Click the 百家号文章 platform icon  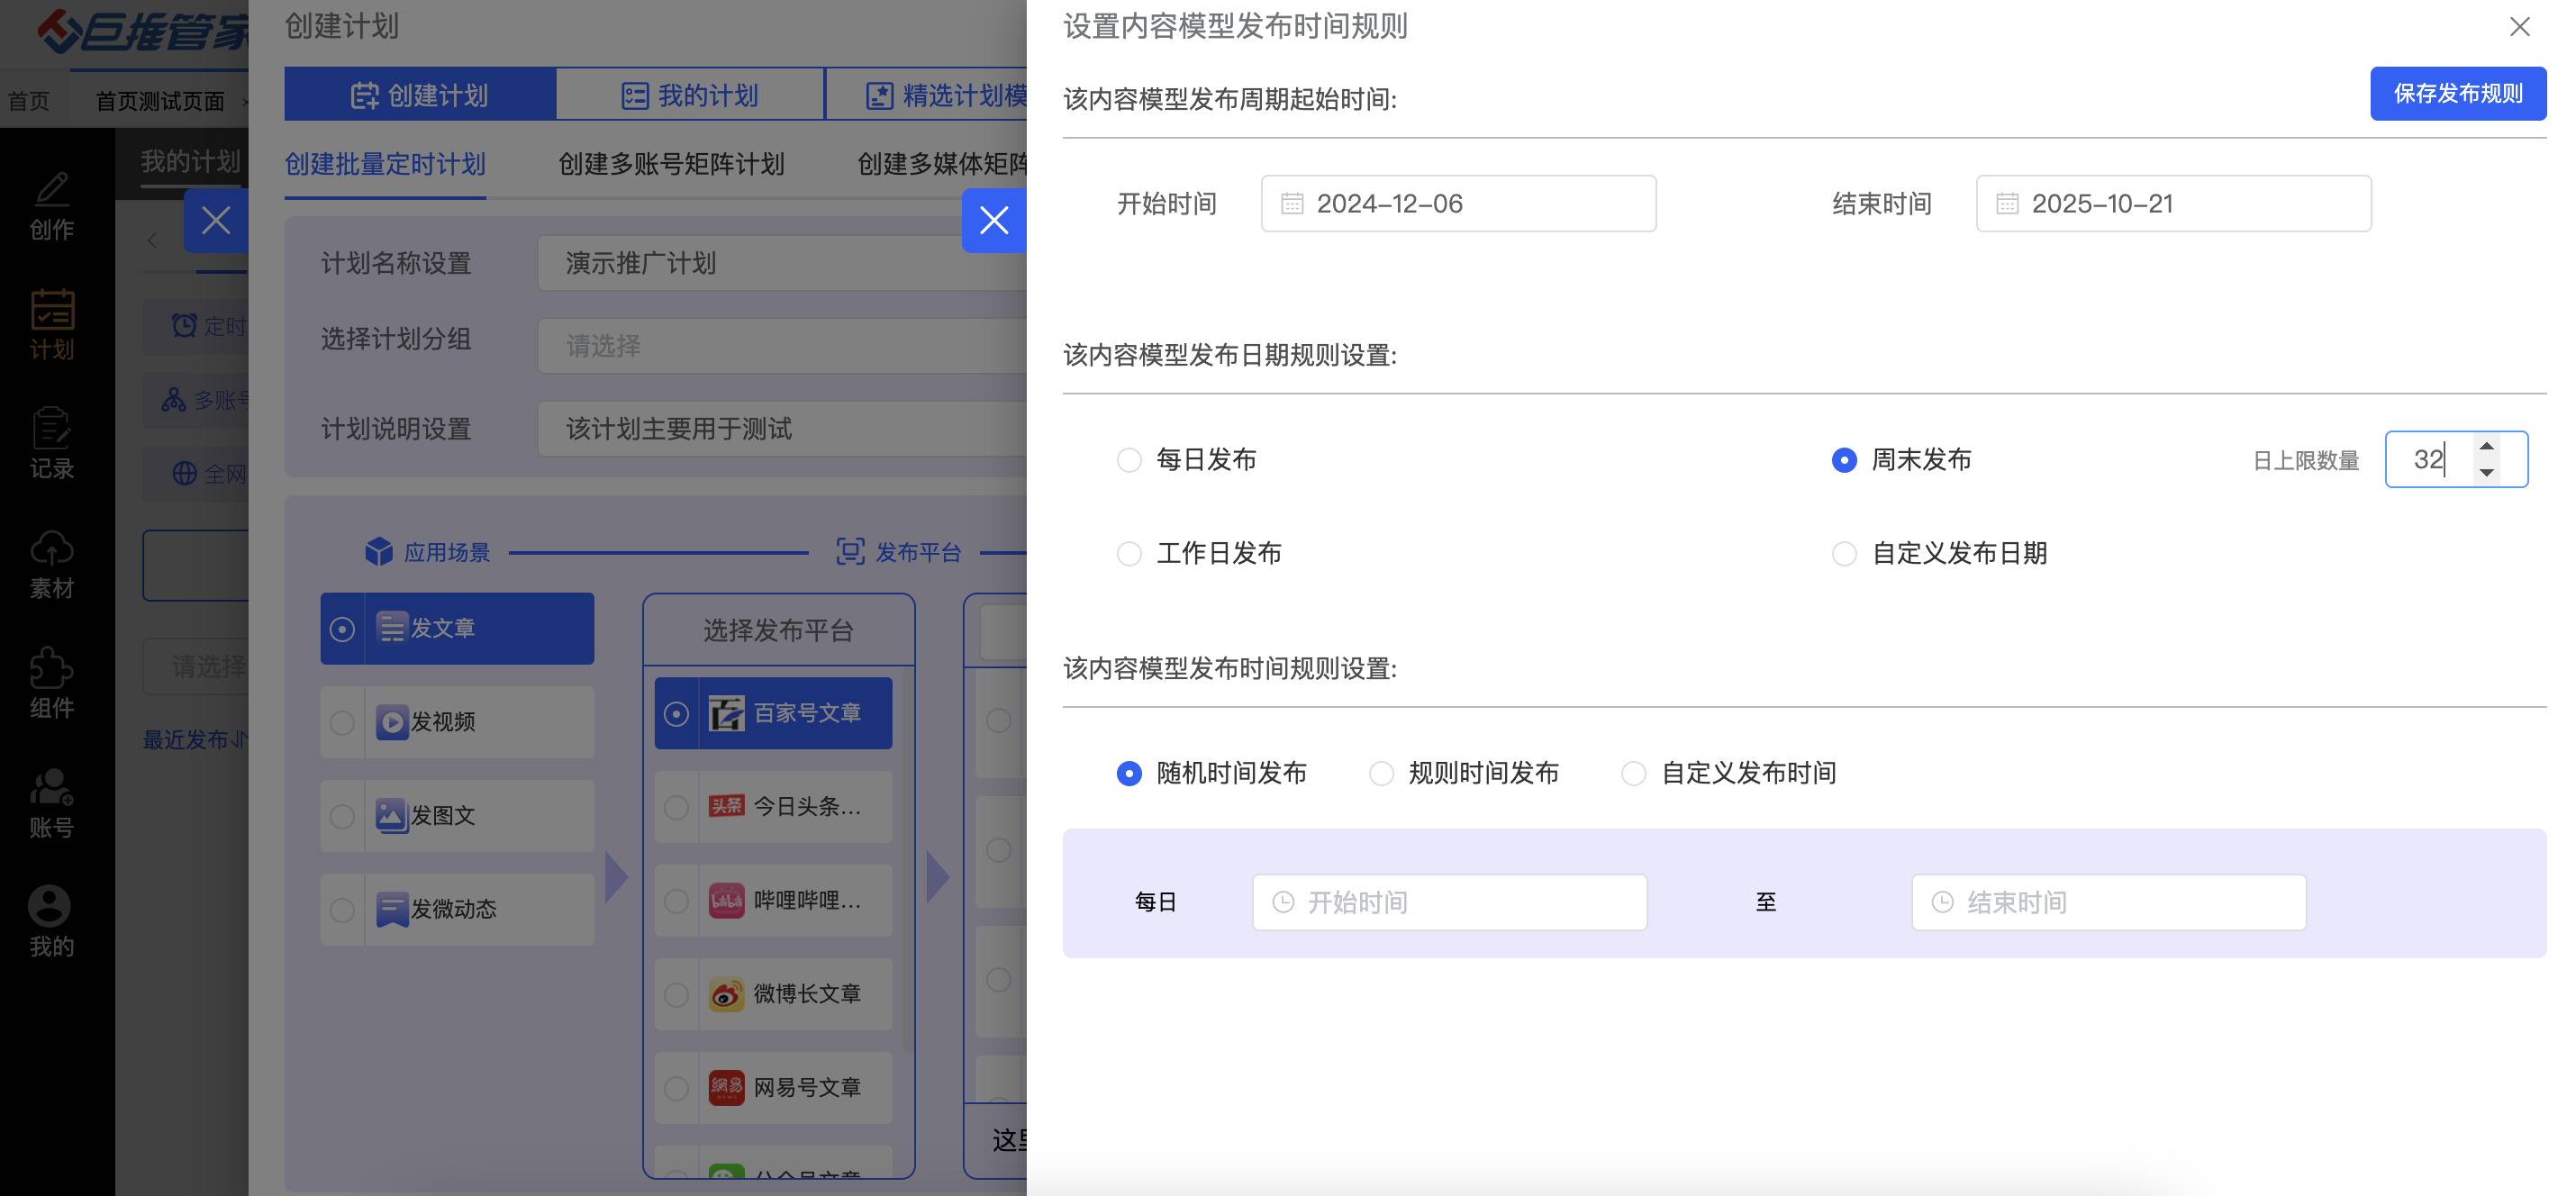[726, 713]
